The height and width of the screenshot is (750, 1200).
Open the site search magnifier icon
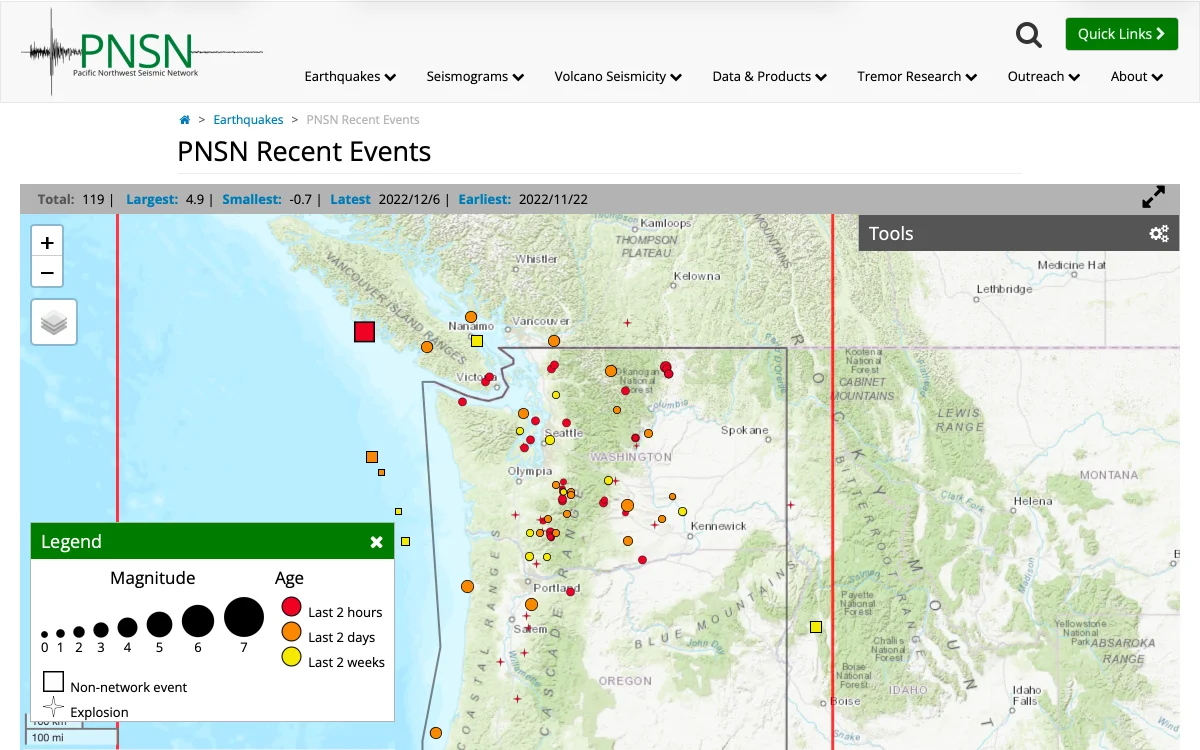(1029, 35)
